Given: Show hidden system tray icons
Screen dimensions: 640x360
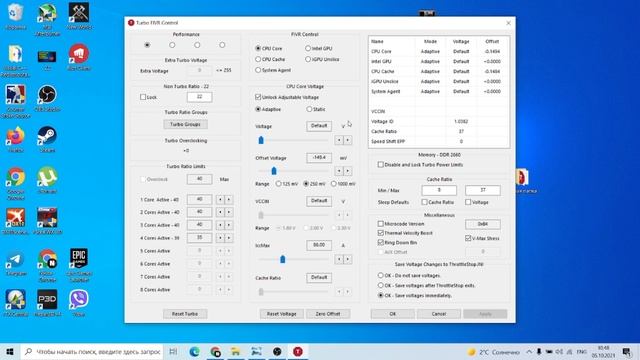Looking at the screenshot, I should point(529,351).
